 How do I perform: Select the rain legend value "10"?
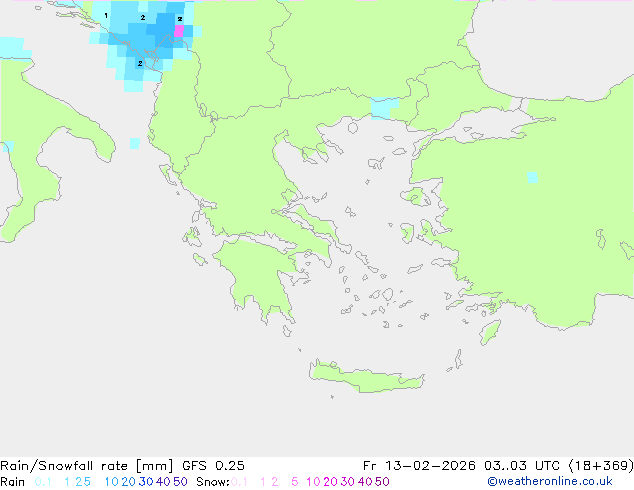pos(112,482)
